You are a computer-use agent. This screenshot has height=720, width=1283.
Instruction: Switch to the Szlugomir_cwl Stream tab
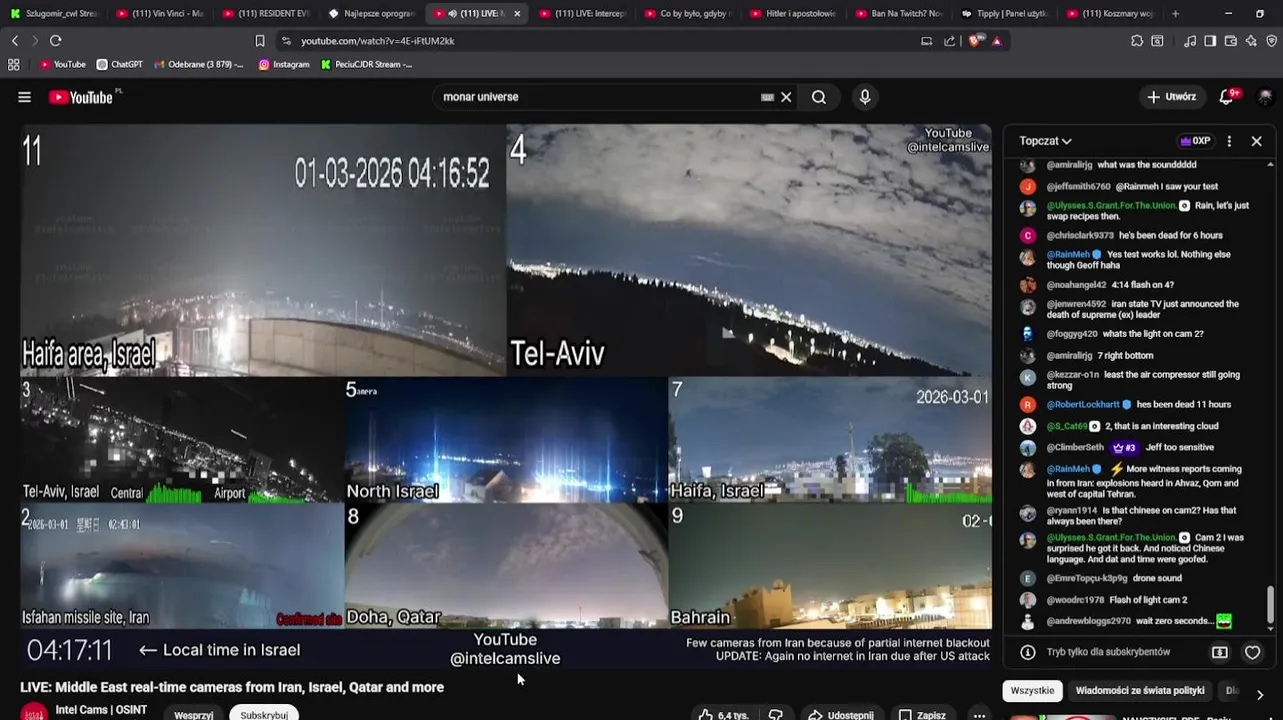[55, 14]
